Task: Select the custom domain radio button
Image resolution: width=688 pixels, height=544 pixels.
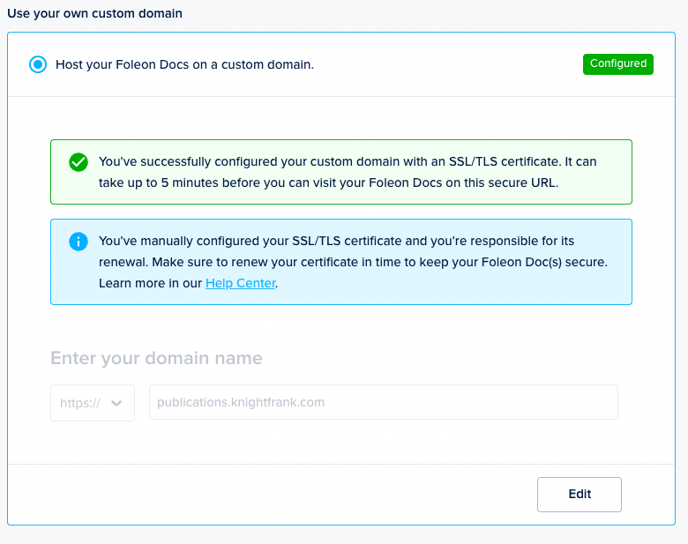Action: click(x=38, y=64)
